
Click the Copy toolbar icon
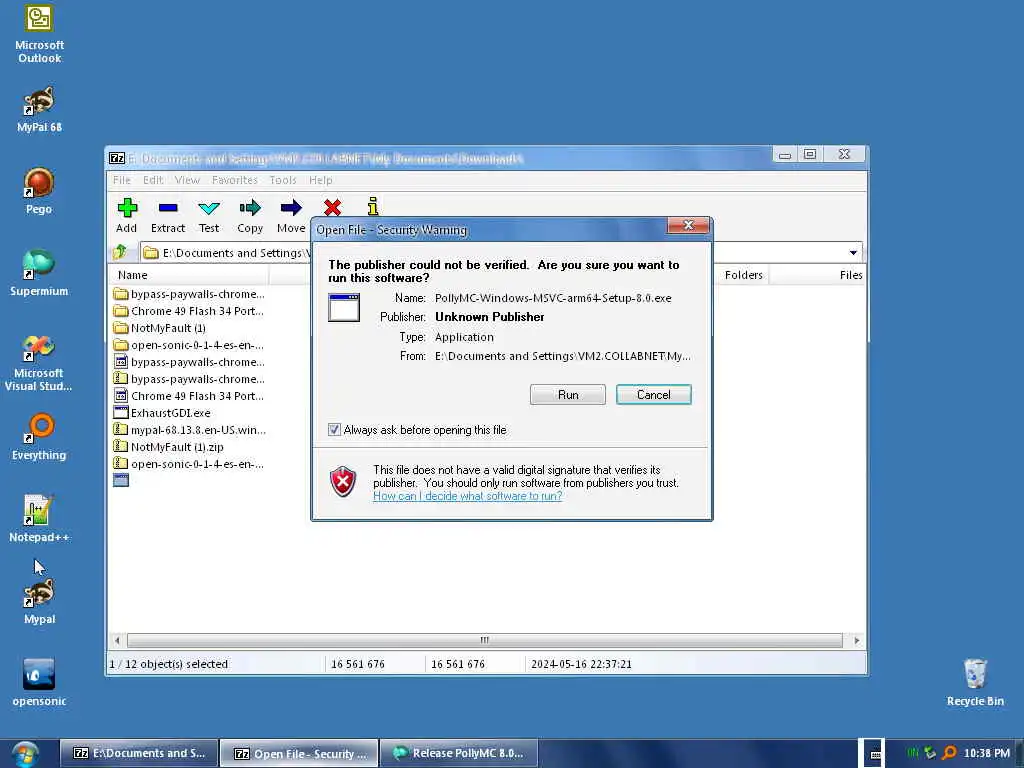pyautogui.click(x=249, y=208)
